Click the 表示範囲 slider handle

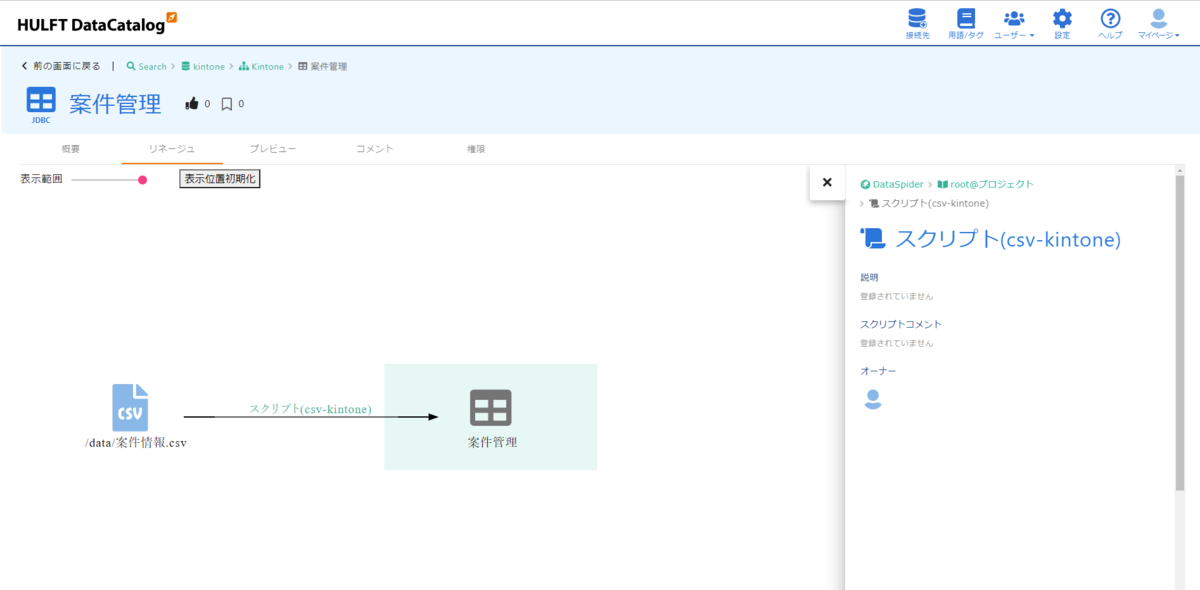[142, 180]
